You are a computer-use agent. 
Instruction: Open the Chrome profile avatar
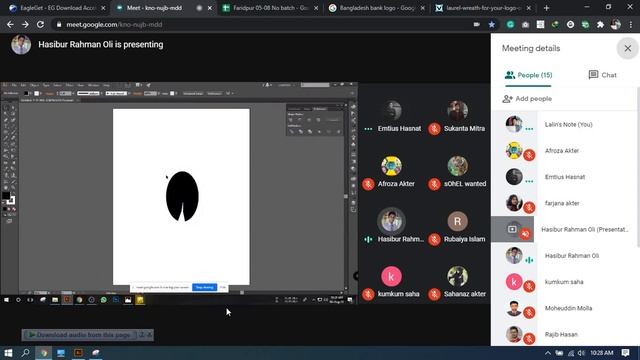[616, 24]
